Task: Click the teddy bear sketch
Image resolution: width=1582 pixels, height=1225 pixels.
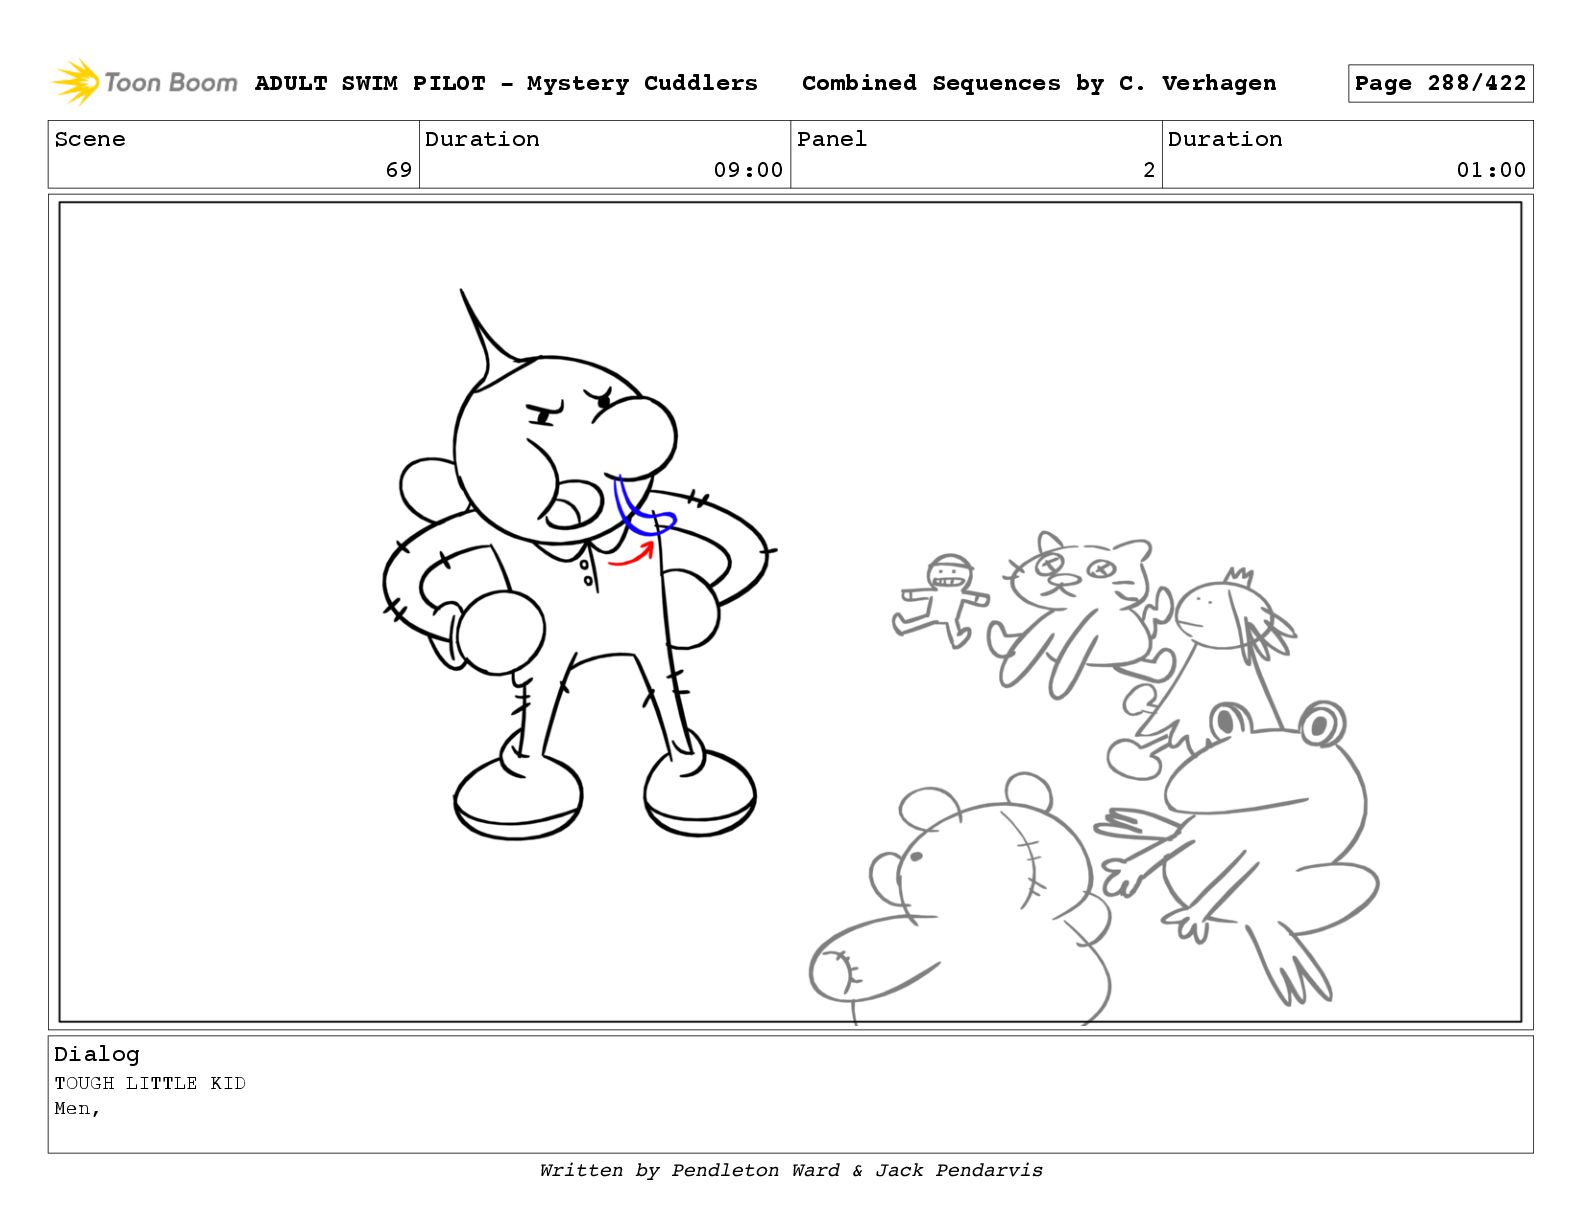Action: pos(960,900)
